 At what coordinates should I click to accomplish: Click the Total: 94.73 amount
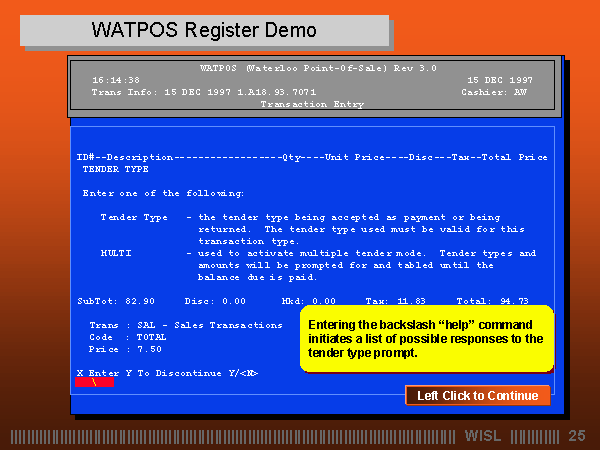coord(492,300)
